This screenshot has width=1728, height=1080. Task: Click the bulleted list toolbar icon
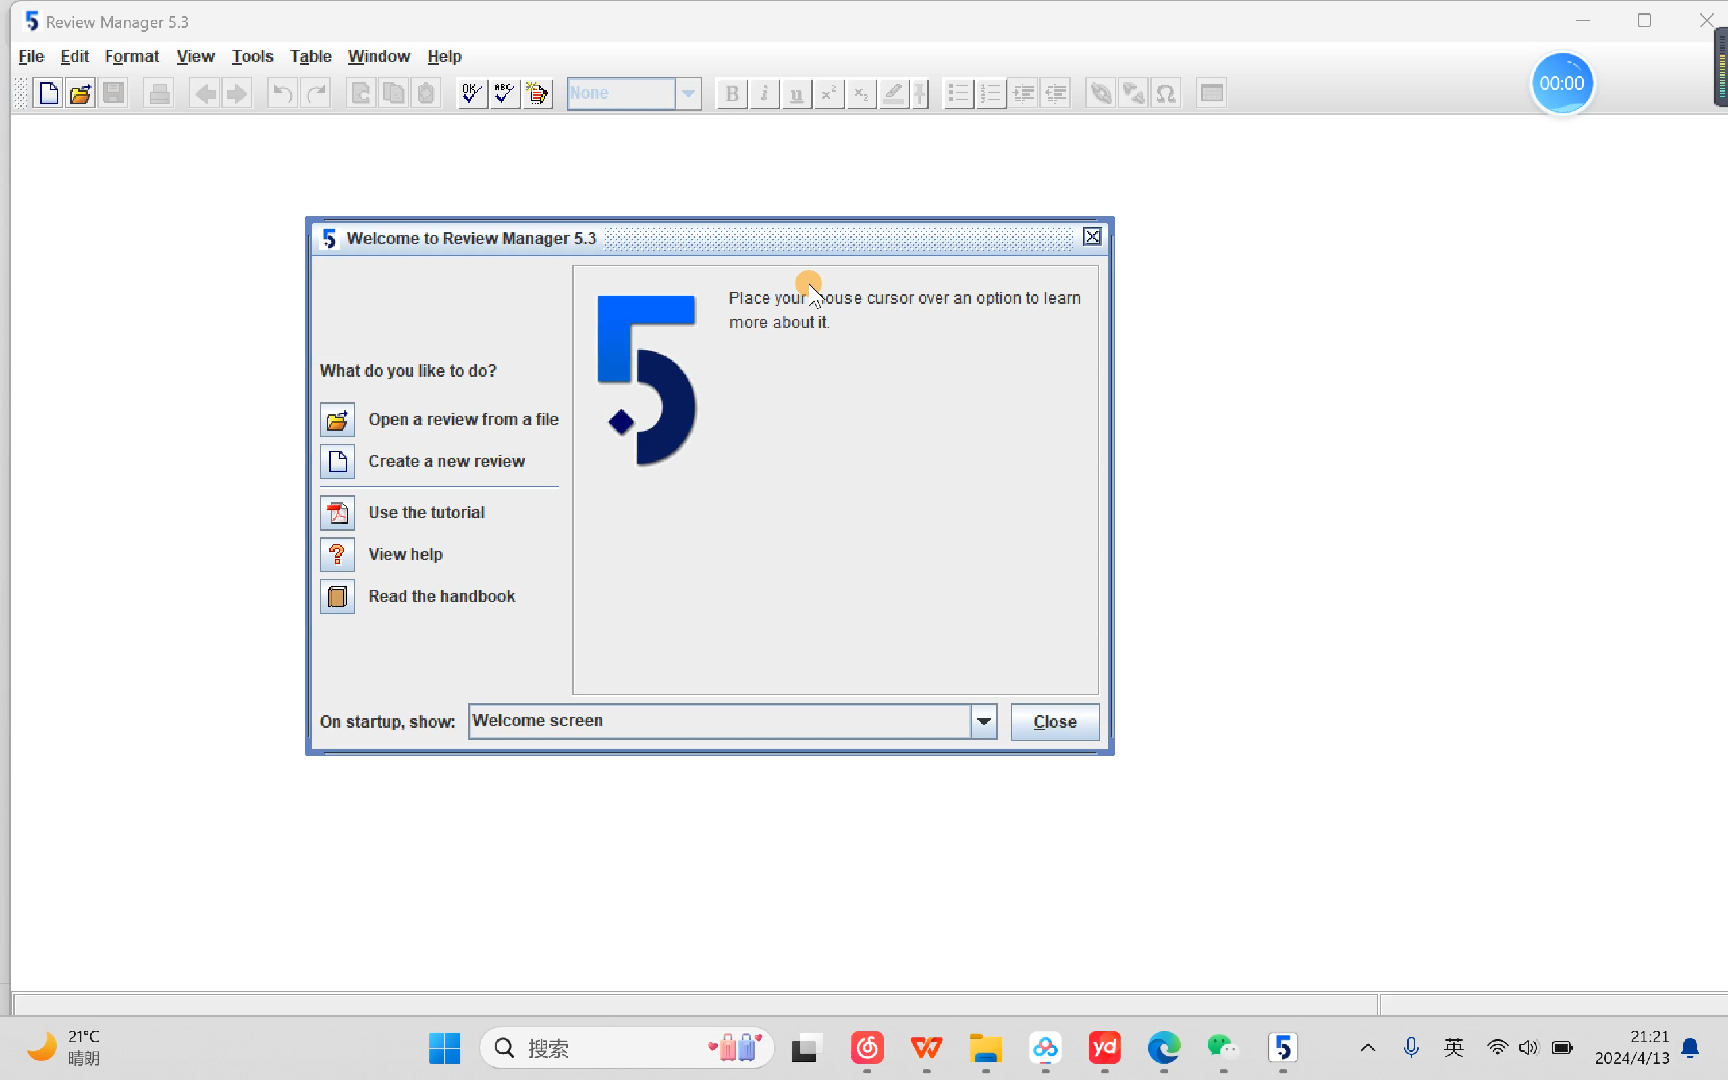[958, 93]
